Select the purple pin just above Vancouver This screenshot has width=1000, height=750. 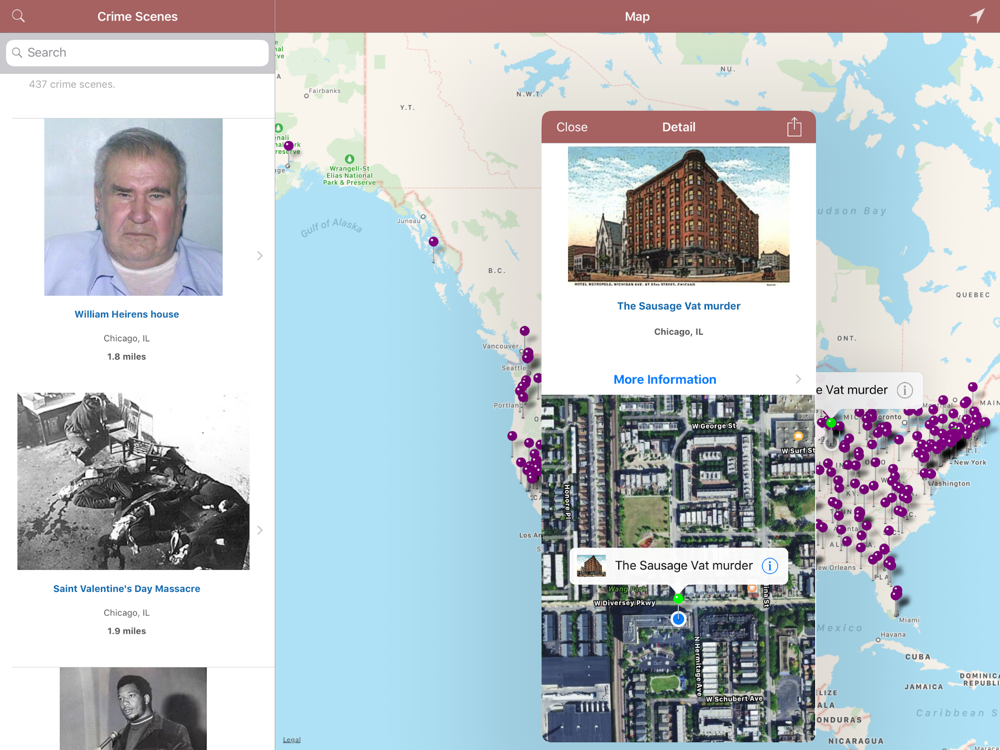[x=524, y=331]
